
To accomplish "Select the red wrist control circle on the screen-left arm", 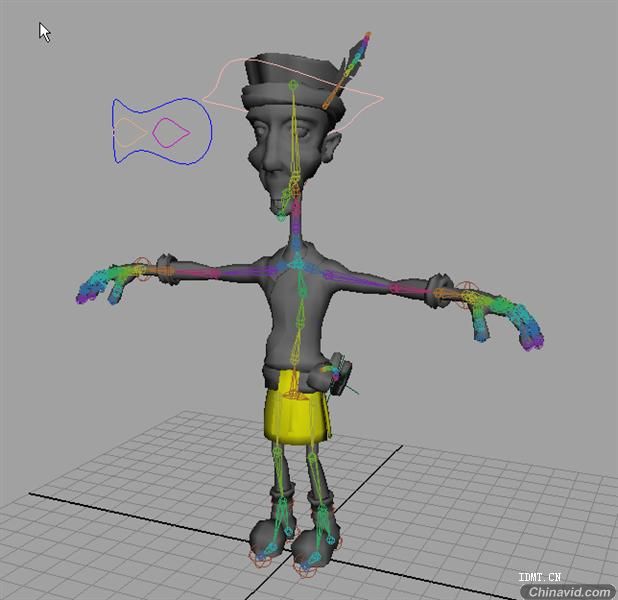I will coord(142,269).
